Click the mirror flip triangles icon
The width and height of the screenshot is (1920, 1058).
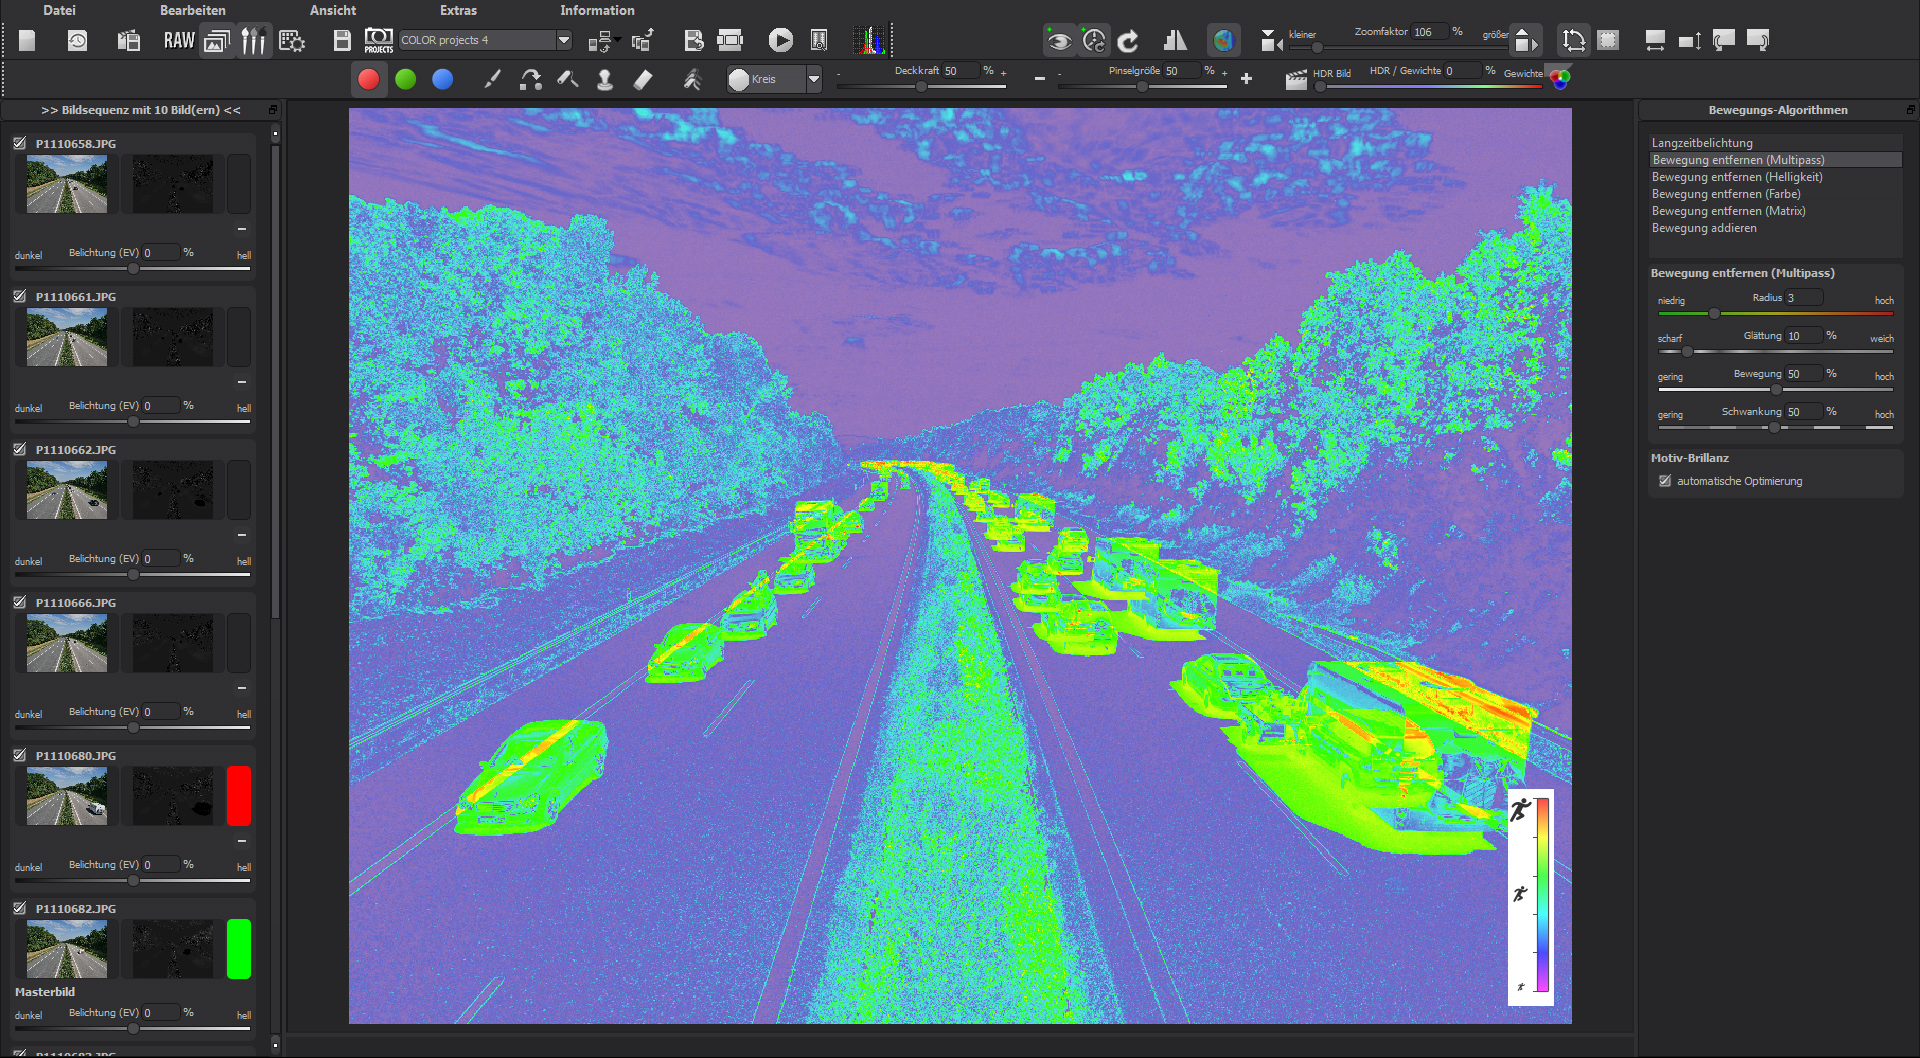pyautogui.click(x=1175, y=41)
